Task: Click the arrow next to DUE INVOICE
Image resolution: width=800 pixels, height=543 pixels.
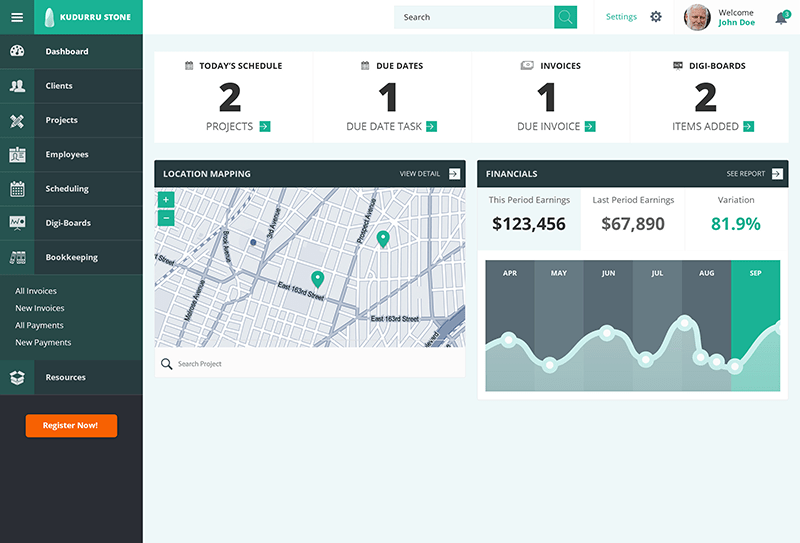Action: pyautogui.click(x=590, y=127)
